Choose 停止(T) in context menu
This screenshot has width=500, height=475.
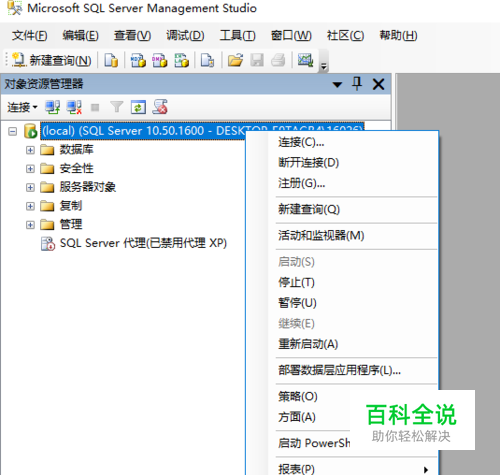342,282
